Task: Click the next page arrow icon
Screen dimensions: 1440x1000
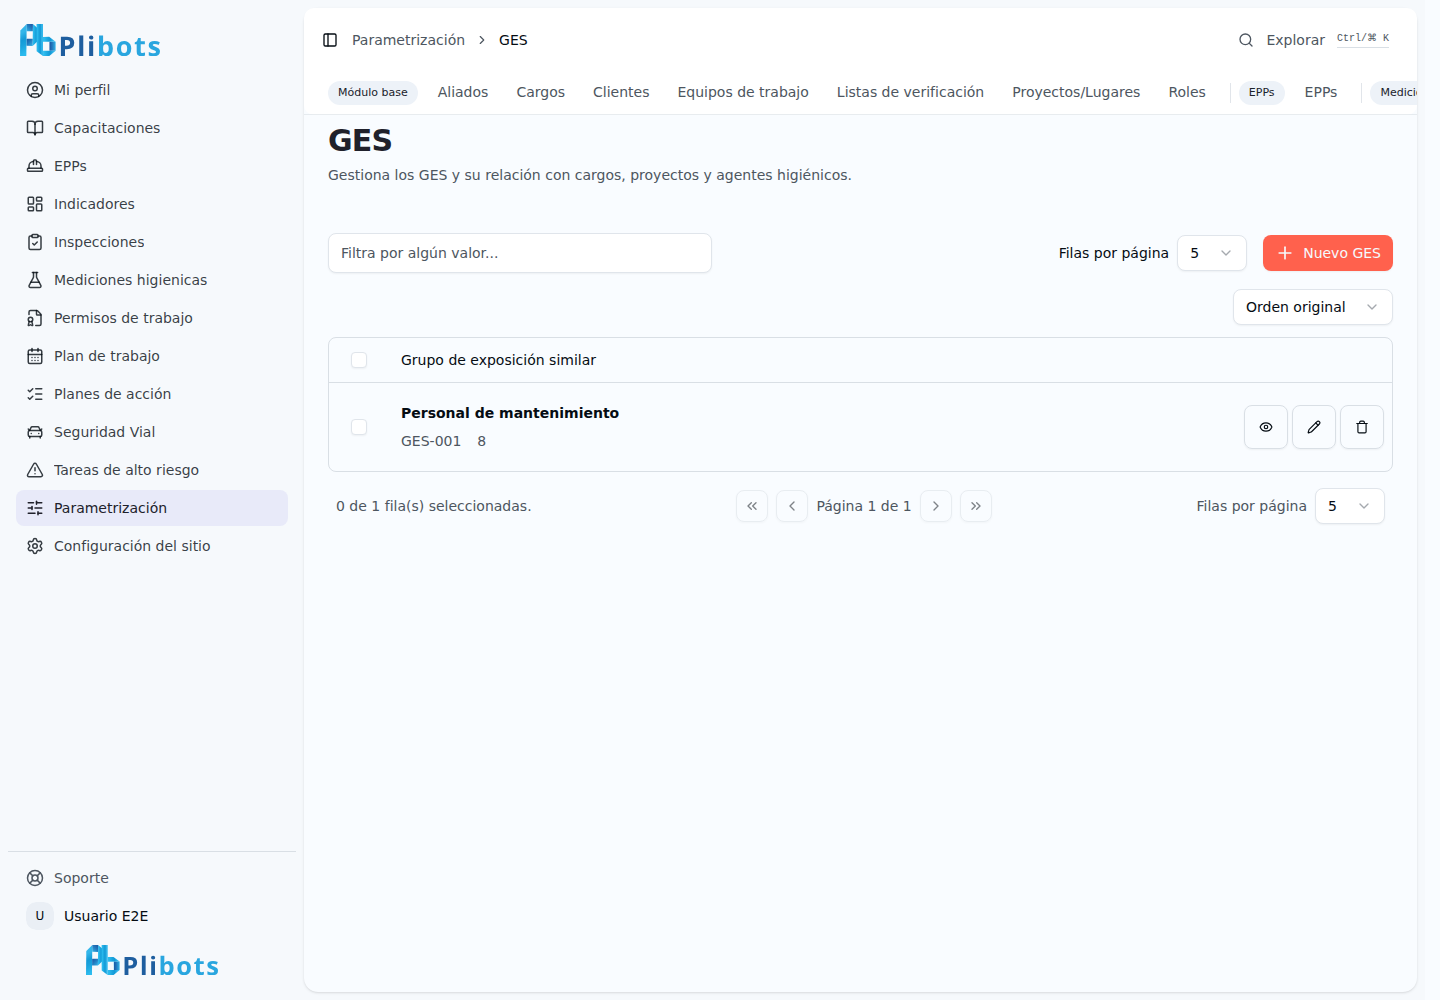Action: coord(936,506)
